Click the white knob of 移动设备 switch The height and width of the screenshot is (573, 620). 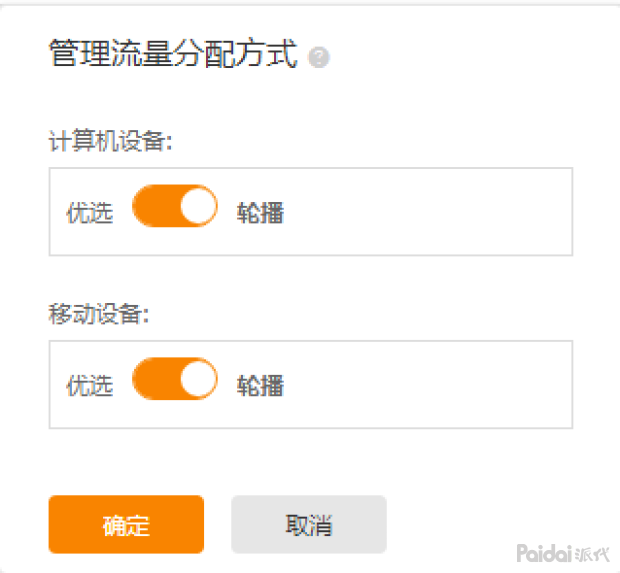tap(198, 379)
